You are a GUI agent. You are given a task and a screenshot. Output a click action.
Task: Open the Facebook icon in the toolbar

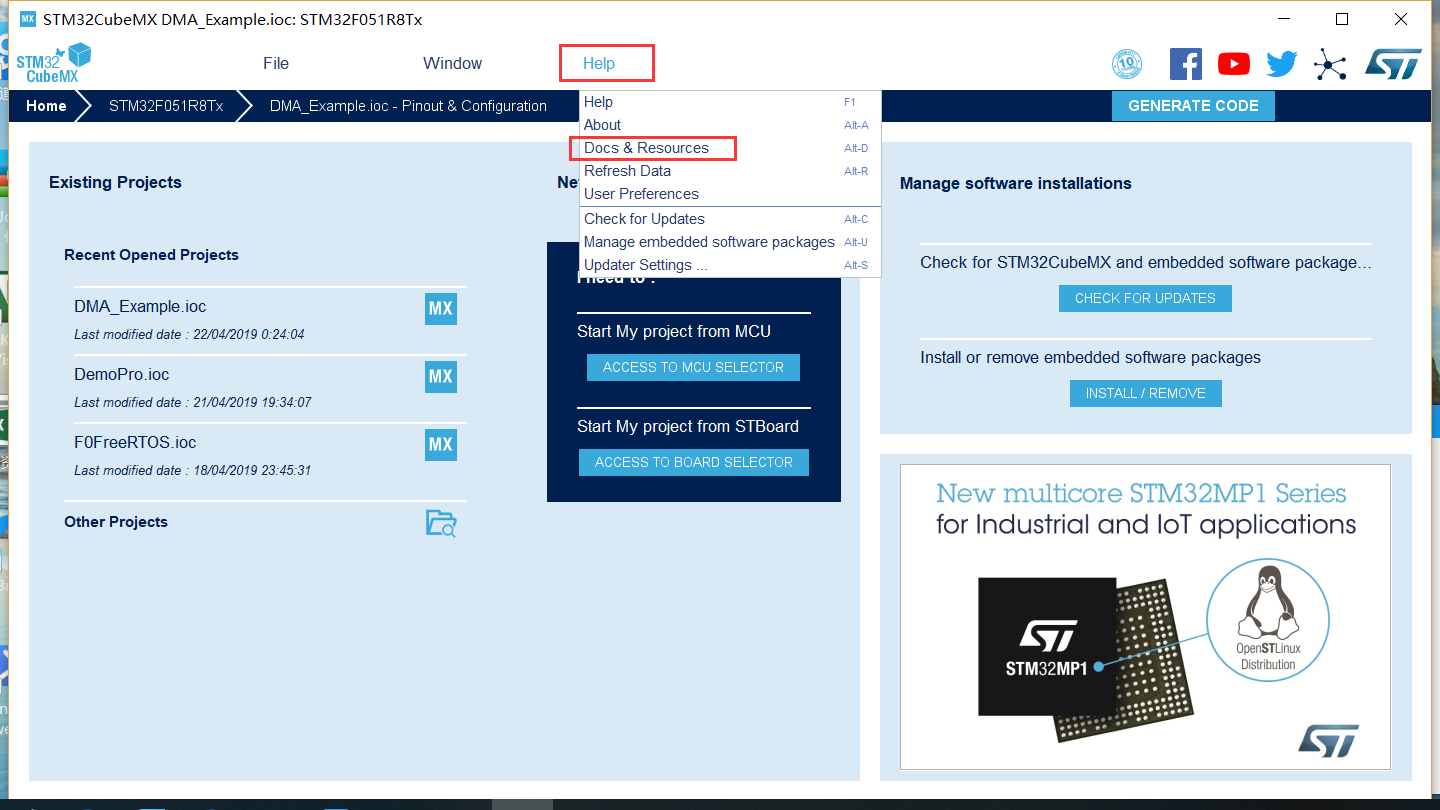point(1185,63)
